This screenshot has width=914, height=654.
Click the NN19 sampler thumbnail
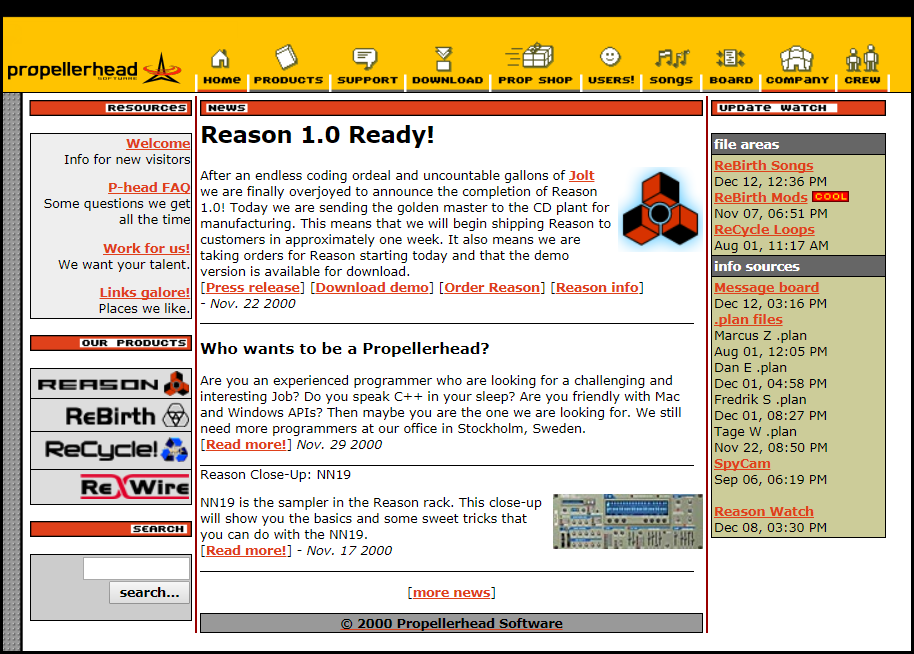click(628, 521)
